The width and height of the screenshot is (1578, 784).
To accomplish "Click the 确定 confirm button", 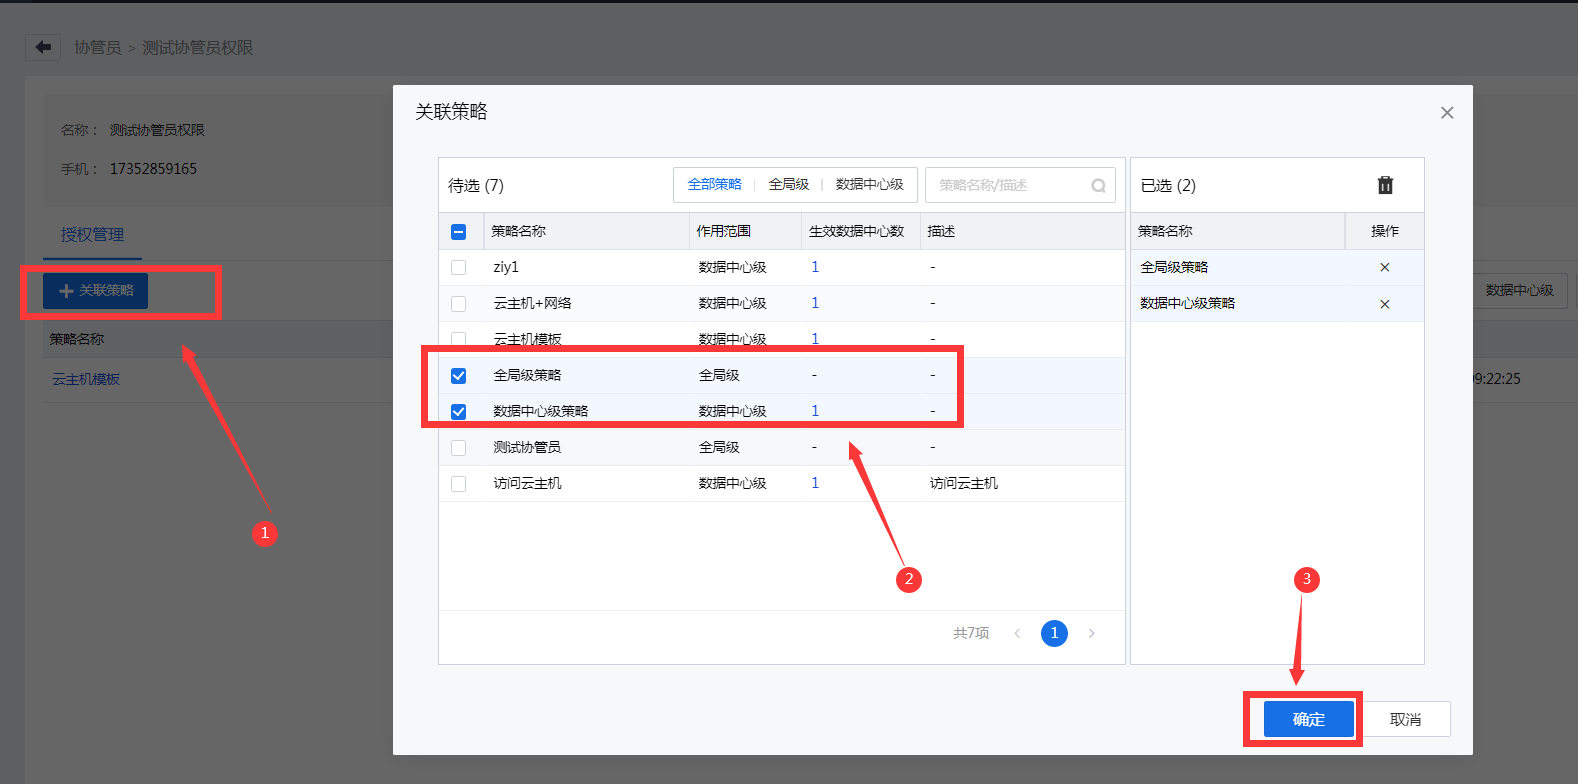I will pyautogui.click(x=1308, y=719).
